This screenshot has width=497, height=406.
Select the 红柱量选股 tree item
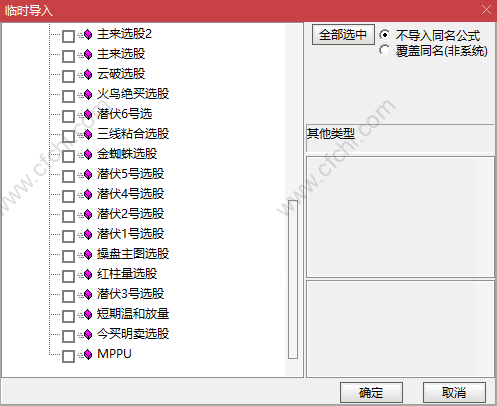point(127,274)
